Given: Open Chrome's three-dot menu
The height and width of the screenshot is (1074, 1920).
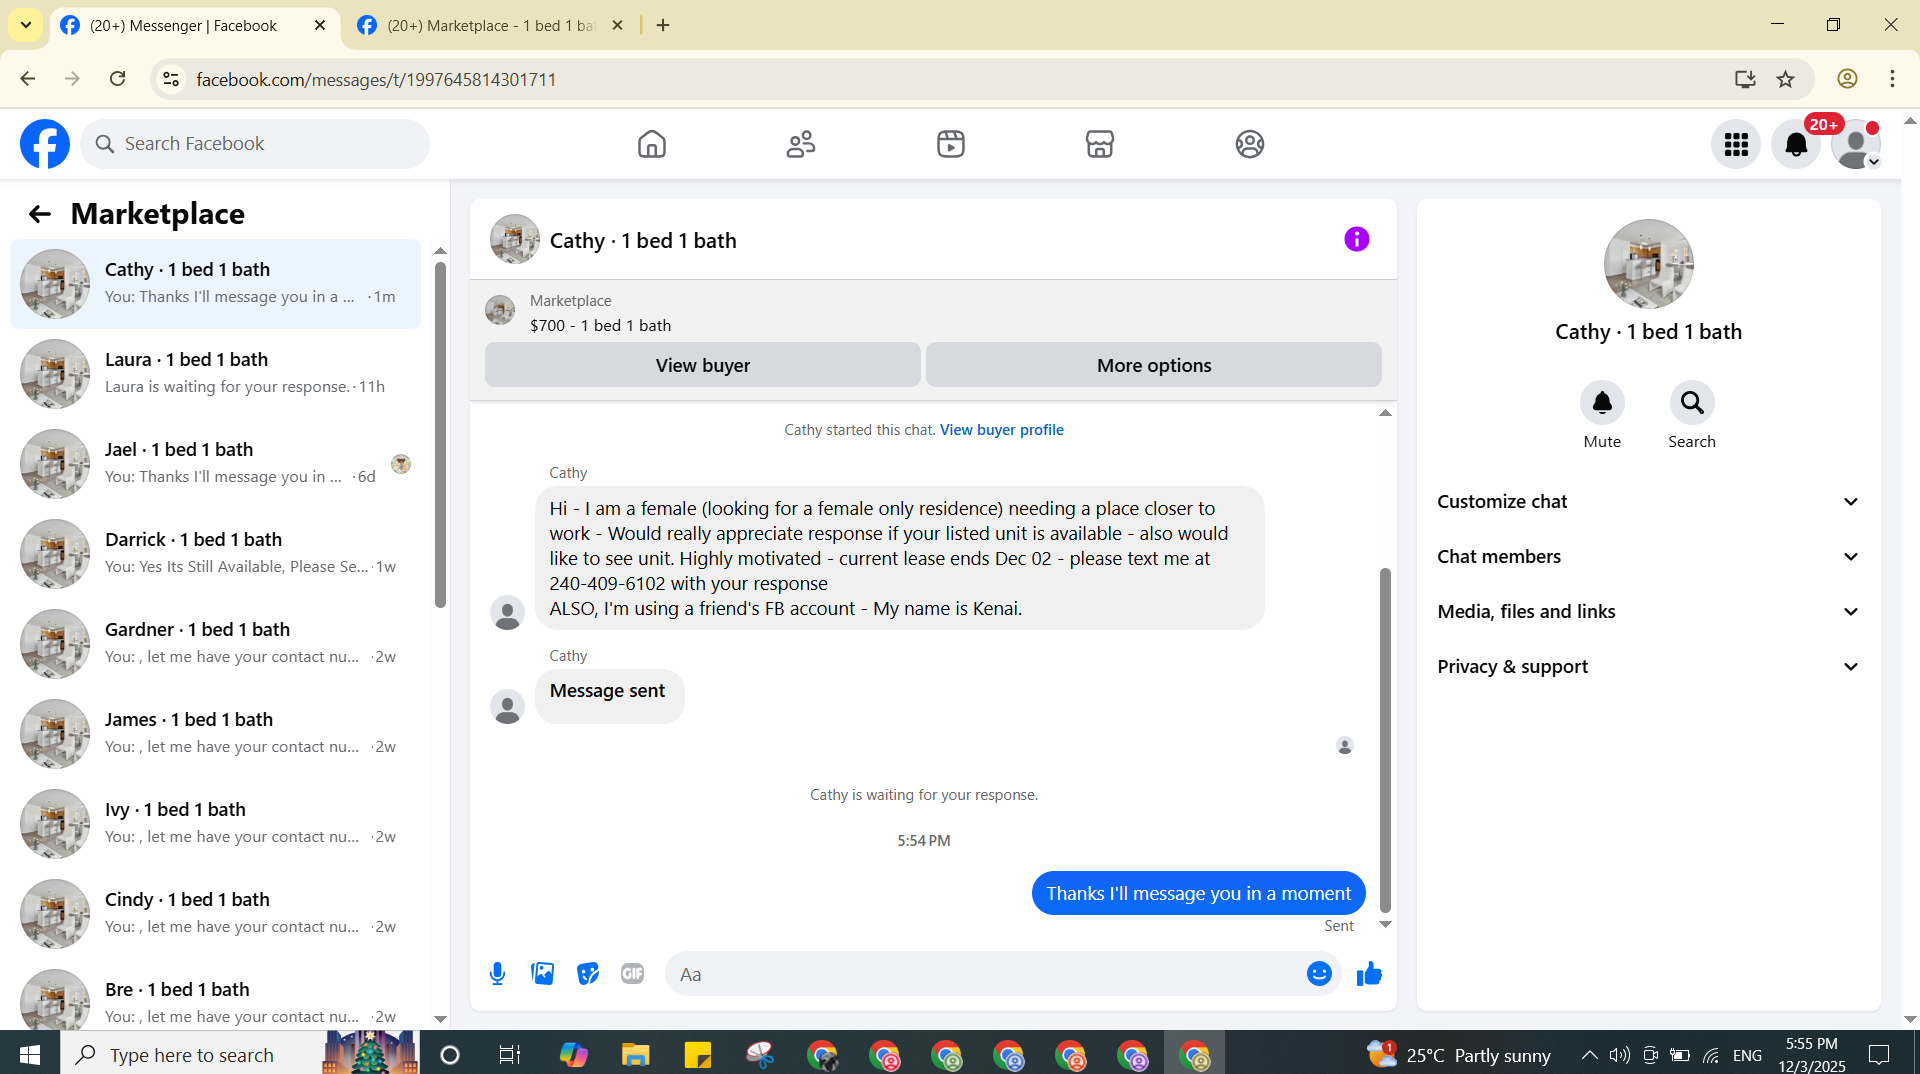Looking at the screenshot, I should (1892, 79).
